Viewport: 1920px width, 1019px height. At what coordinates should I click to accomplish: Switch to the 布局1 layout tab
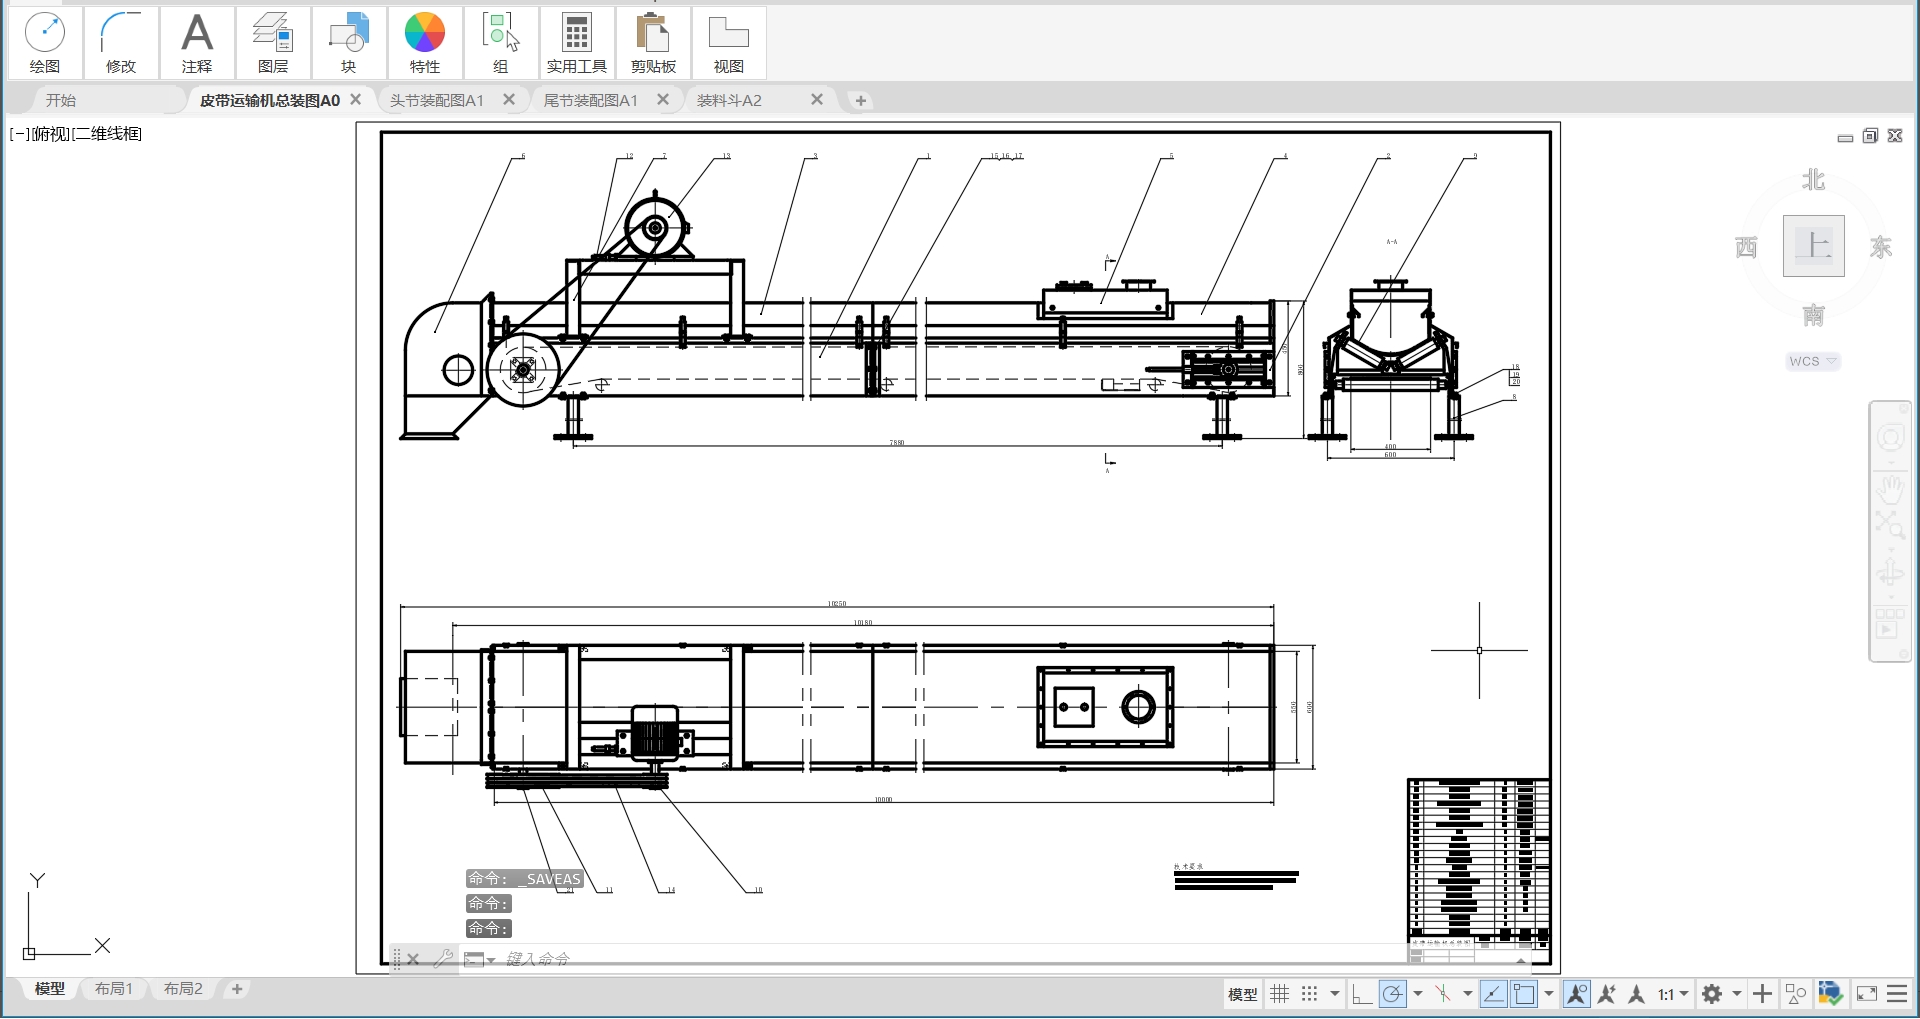[x=114, y=988]
